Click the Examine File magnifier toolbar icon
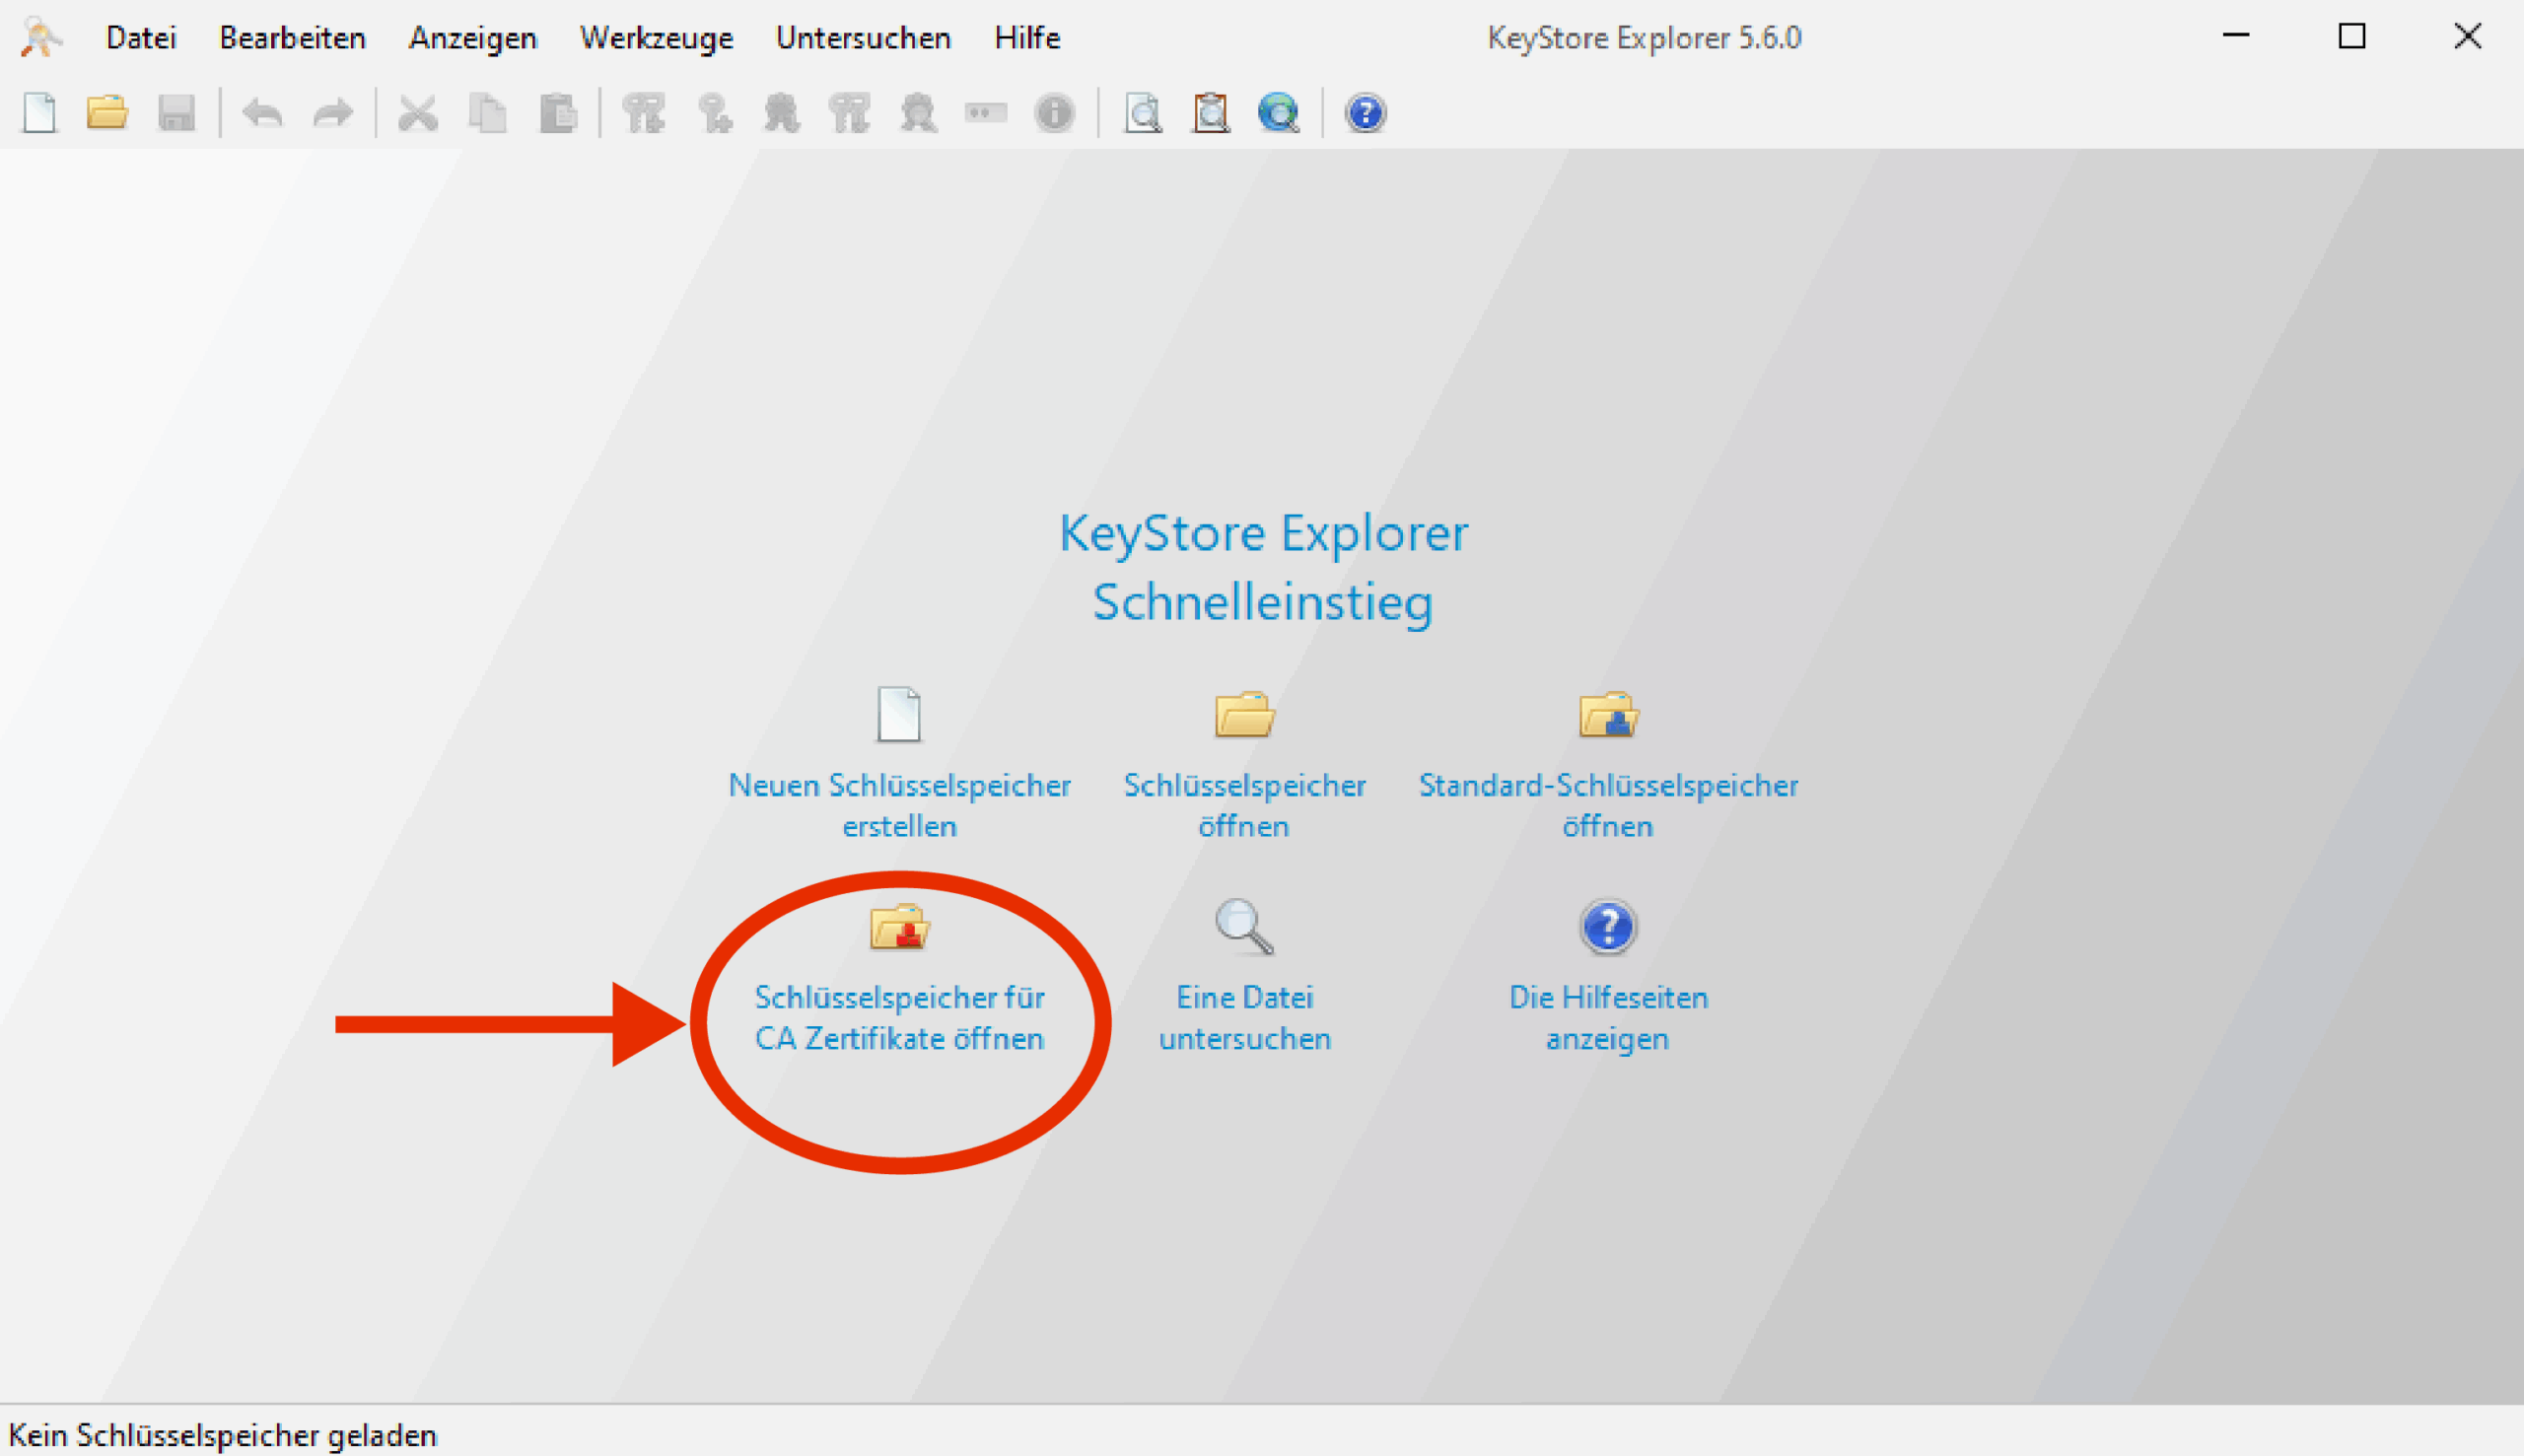 1142,112
